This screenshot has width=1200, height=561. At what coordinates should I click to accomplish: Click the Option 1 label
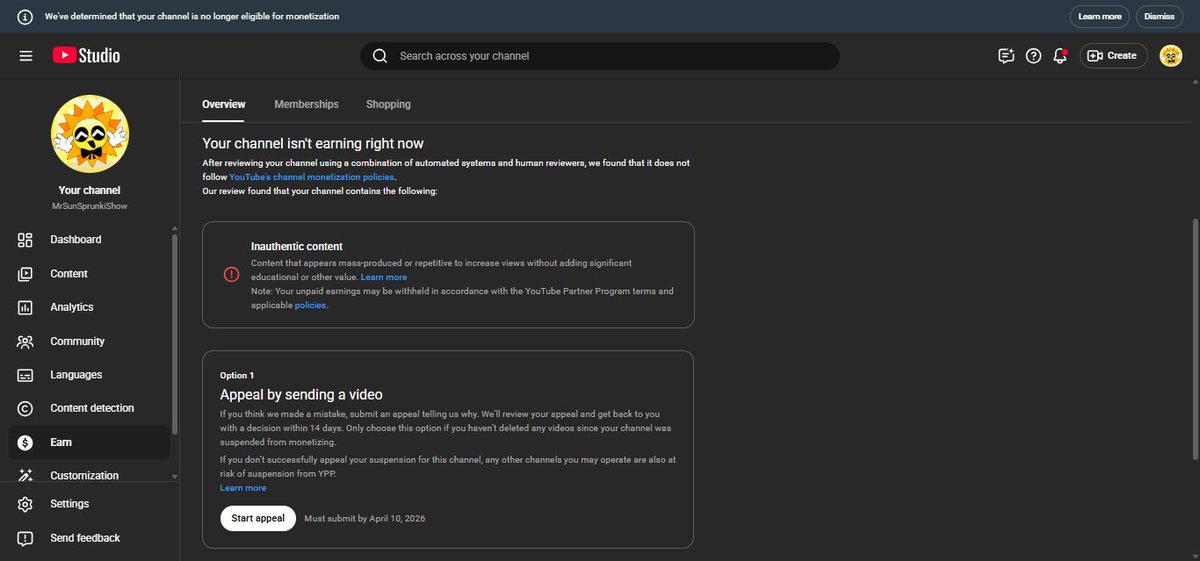pos(237,375)
